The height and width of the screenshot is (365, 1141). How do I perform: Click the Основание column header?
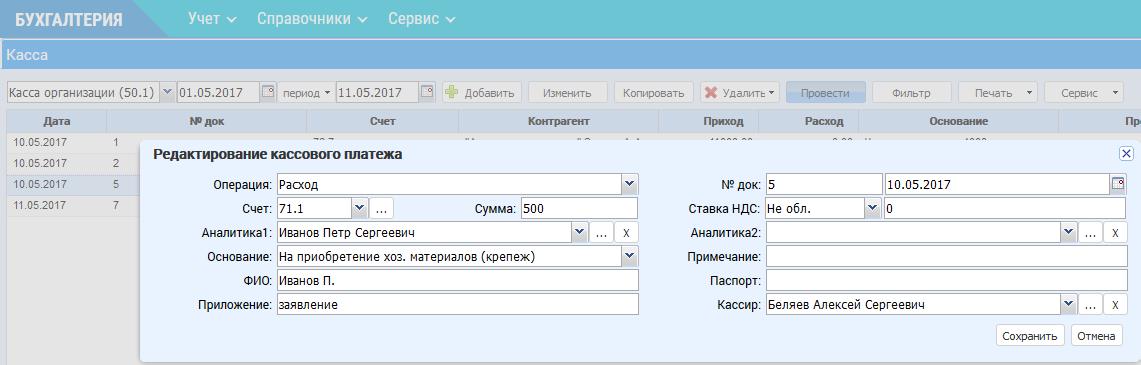(x=958, y=121)
